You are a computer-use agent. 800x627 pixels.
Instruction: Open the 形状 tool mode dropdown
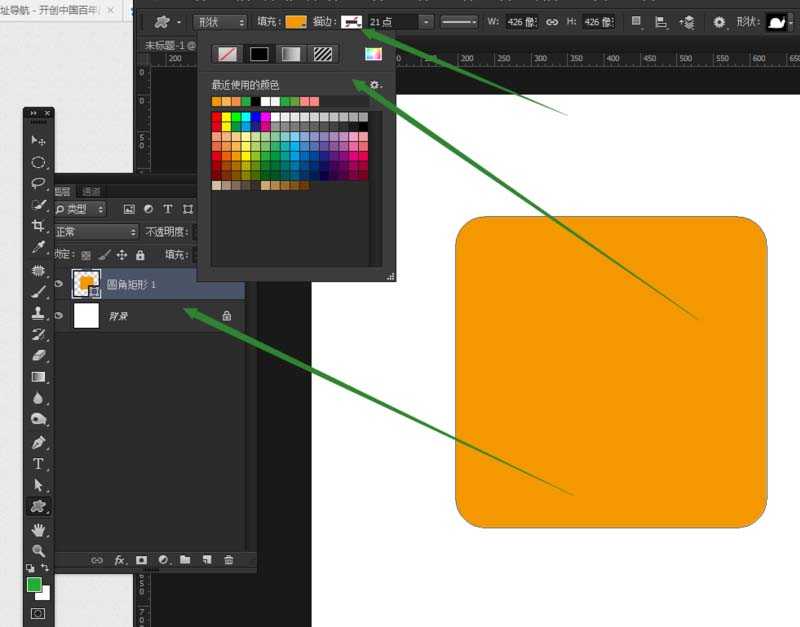[x=220, y=22]
